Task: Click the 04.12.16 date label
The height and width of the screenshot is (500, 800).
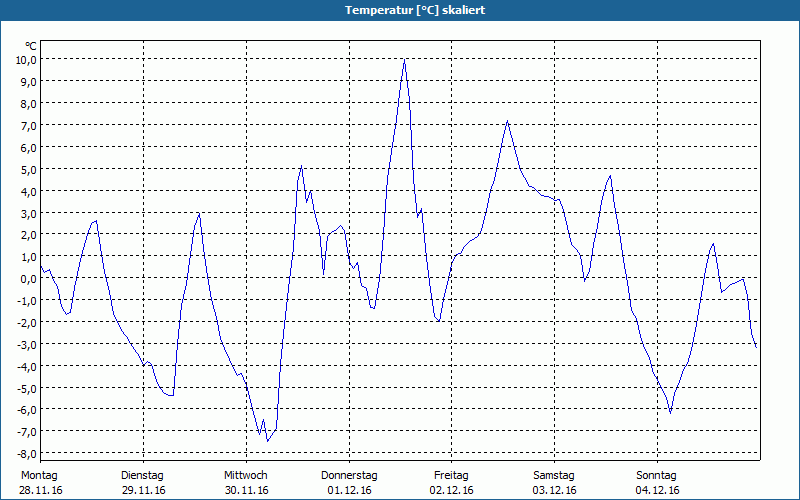Action: pos(658,490)
